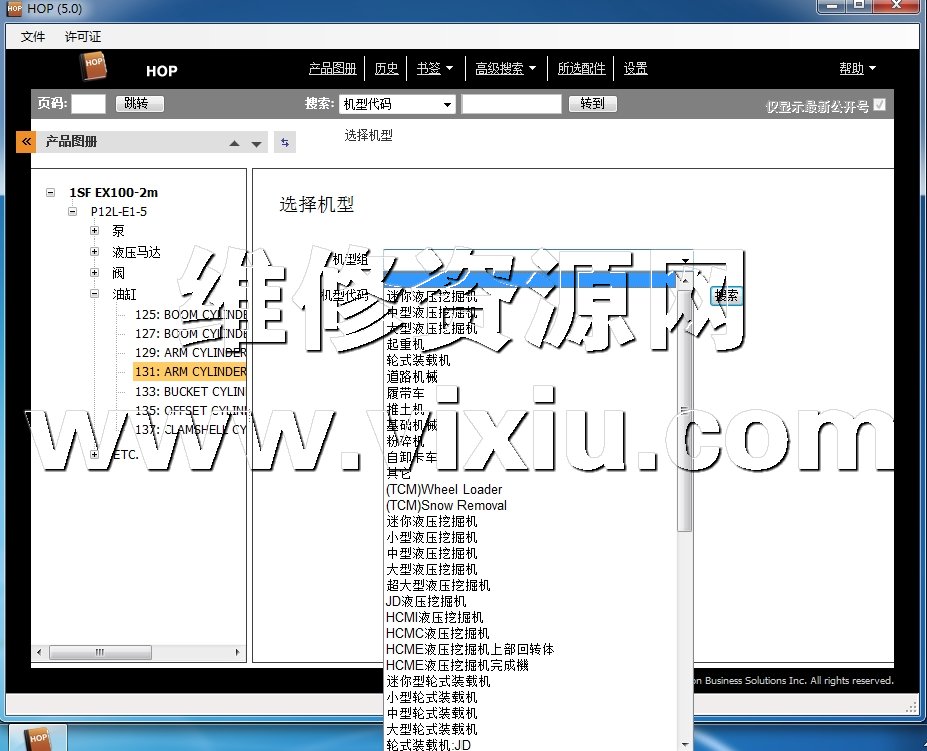Screen dimensions: 927x751
Task: Click the HOP book logo in header
Action: coord(94,68)
